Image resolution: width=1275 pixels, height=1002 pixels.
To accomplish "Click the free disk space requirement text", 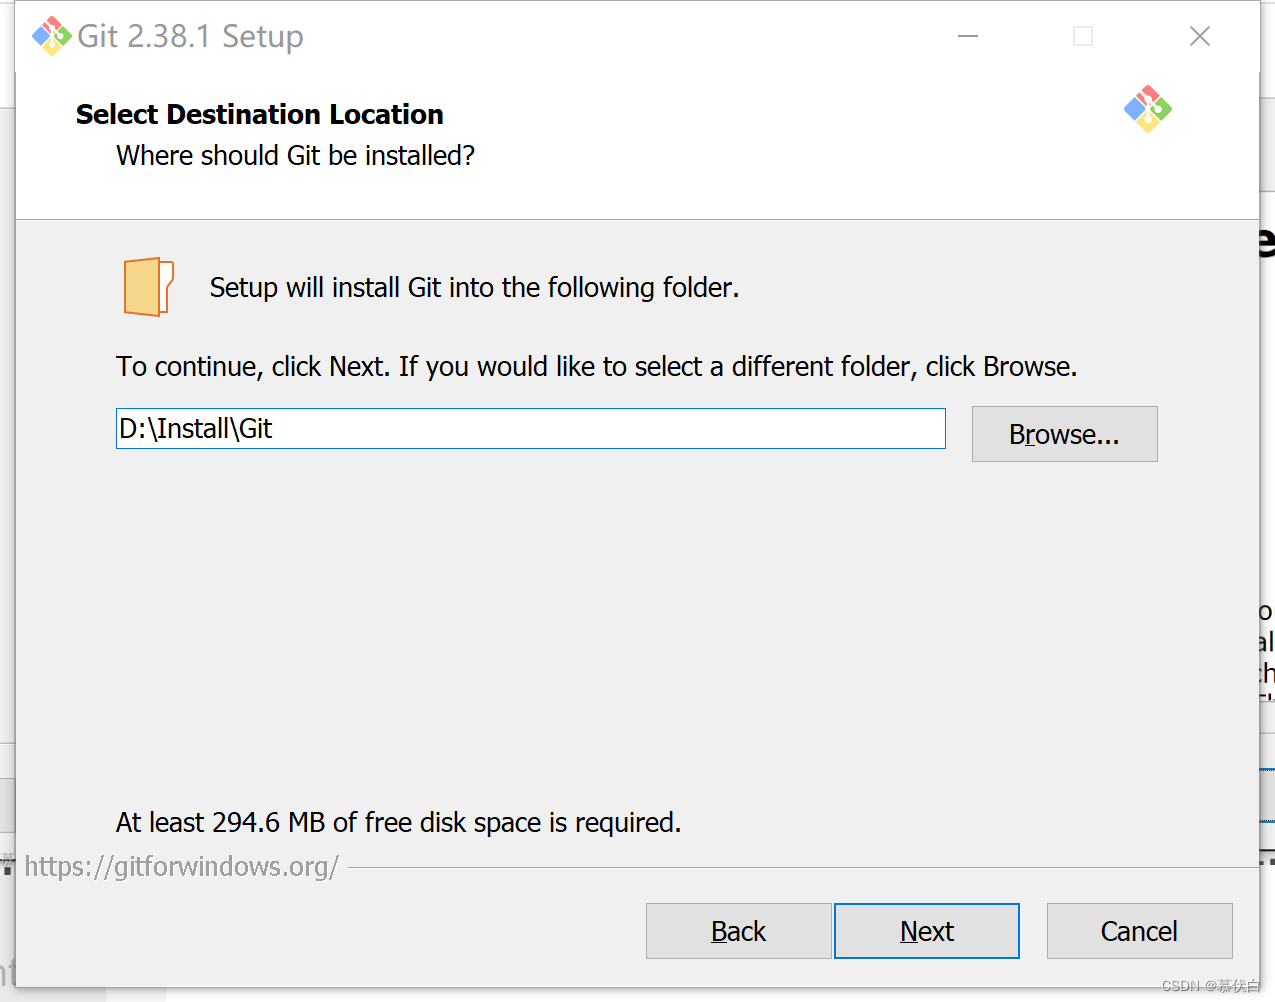I will pos(398,823).
